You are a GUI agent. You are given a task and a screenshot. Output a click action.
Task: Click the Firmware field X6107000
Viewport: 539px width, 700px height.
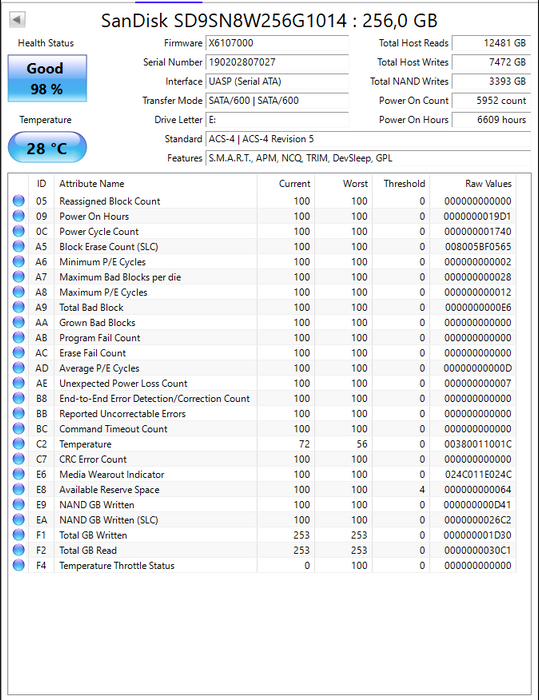[277, 43]
